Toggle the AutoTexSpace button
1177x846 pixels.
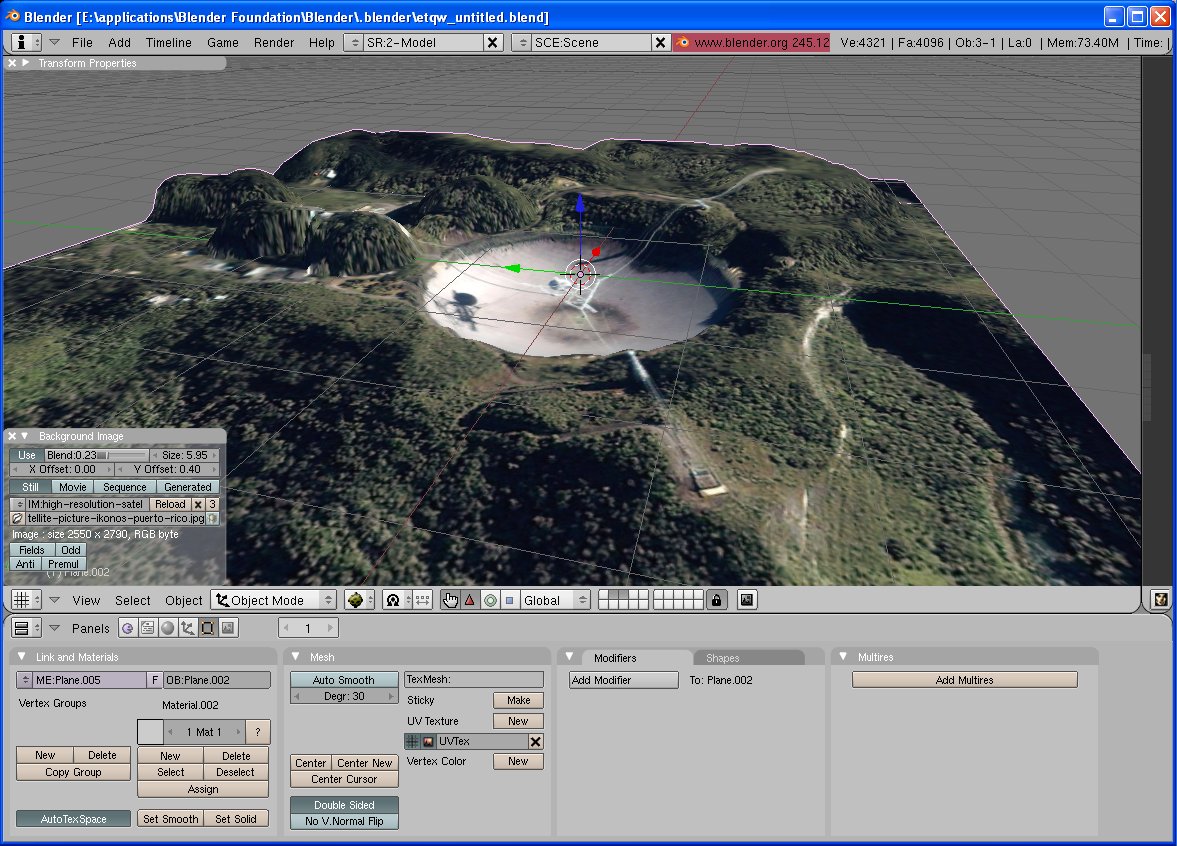[73, 819]
